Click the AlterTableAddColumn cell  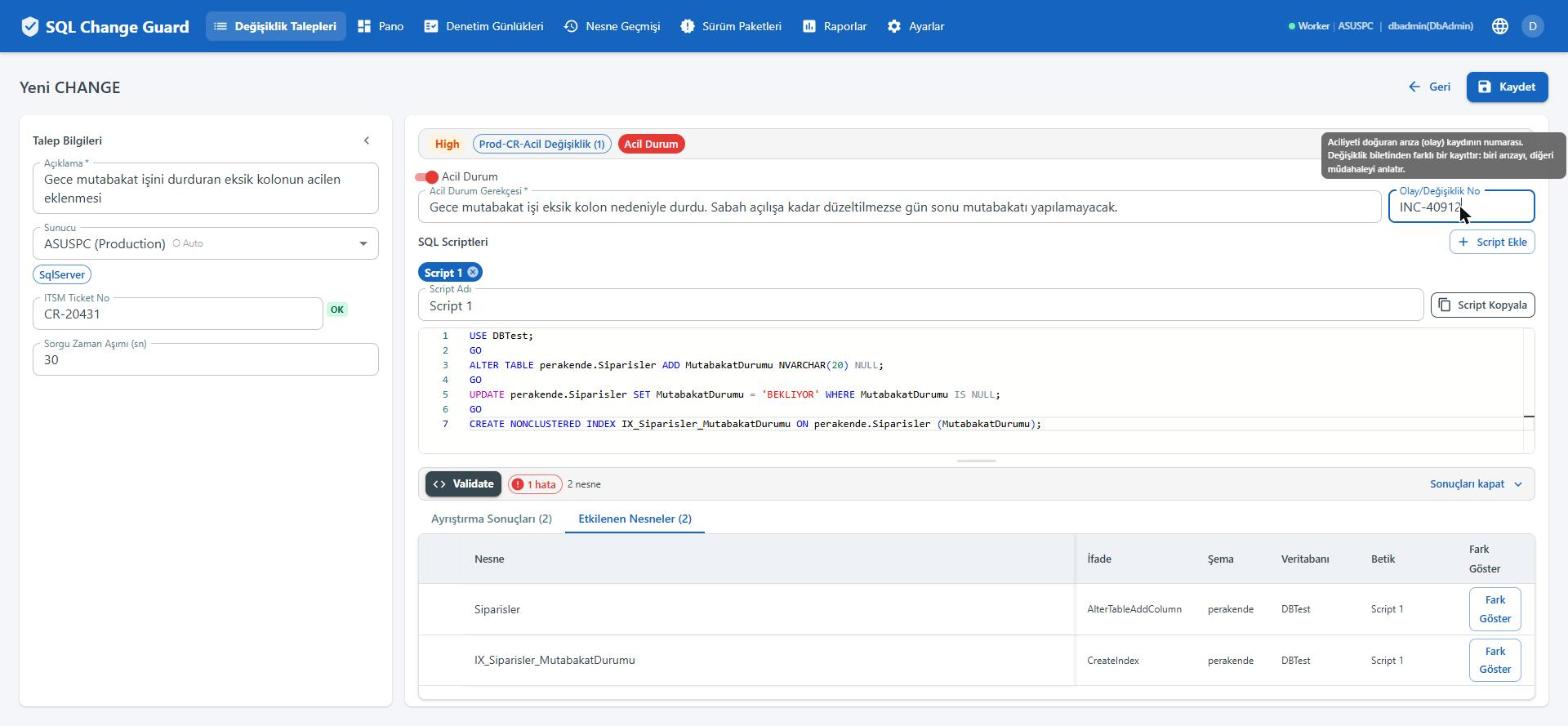point(1134,609)
